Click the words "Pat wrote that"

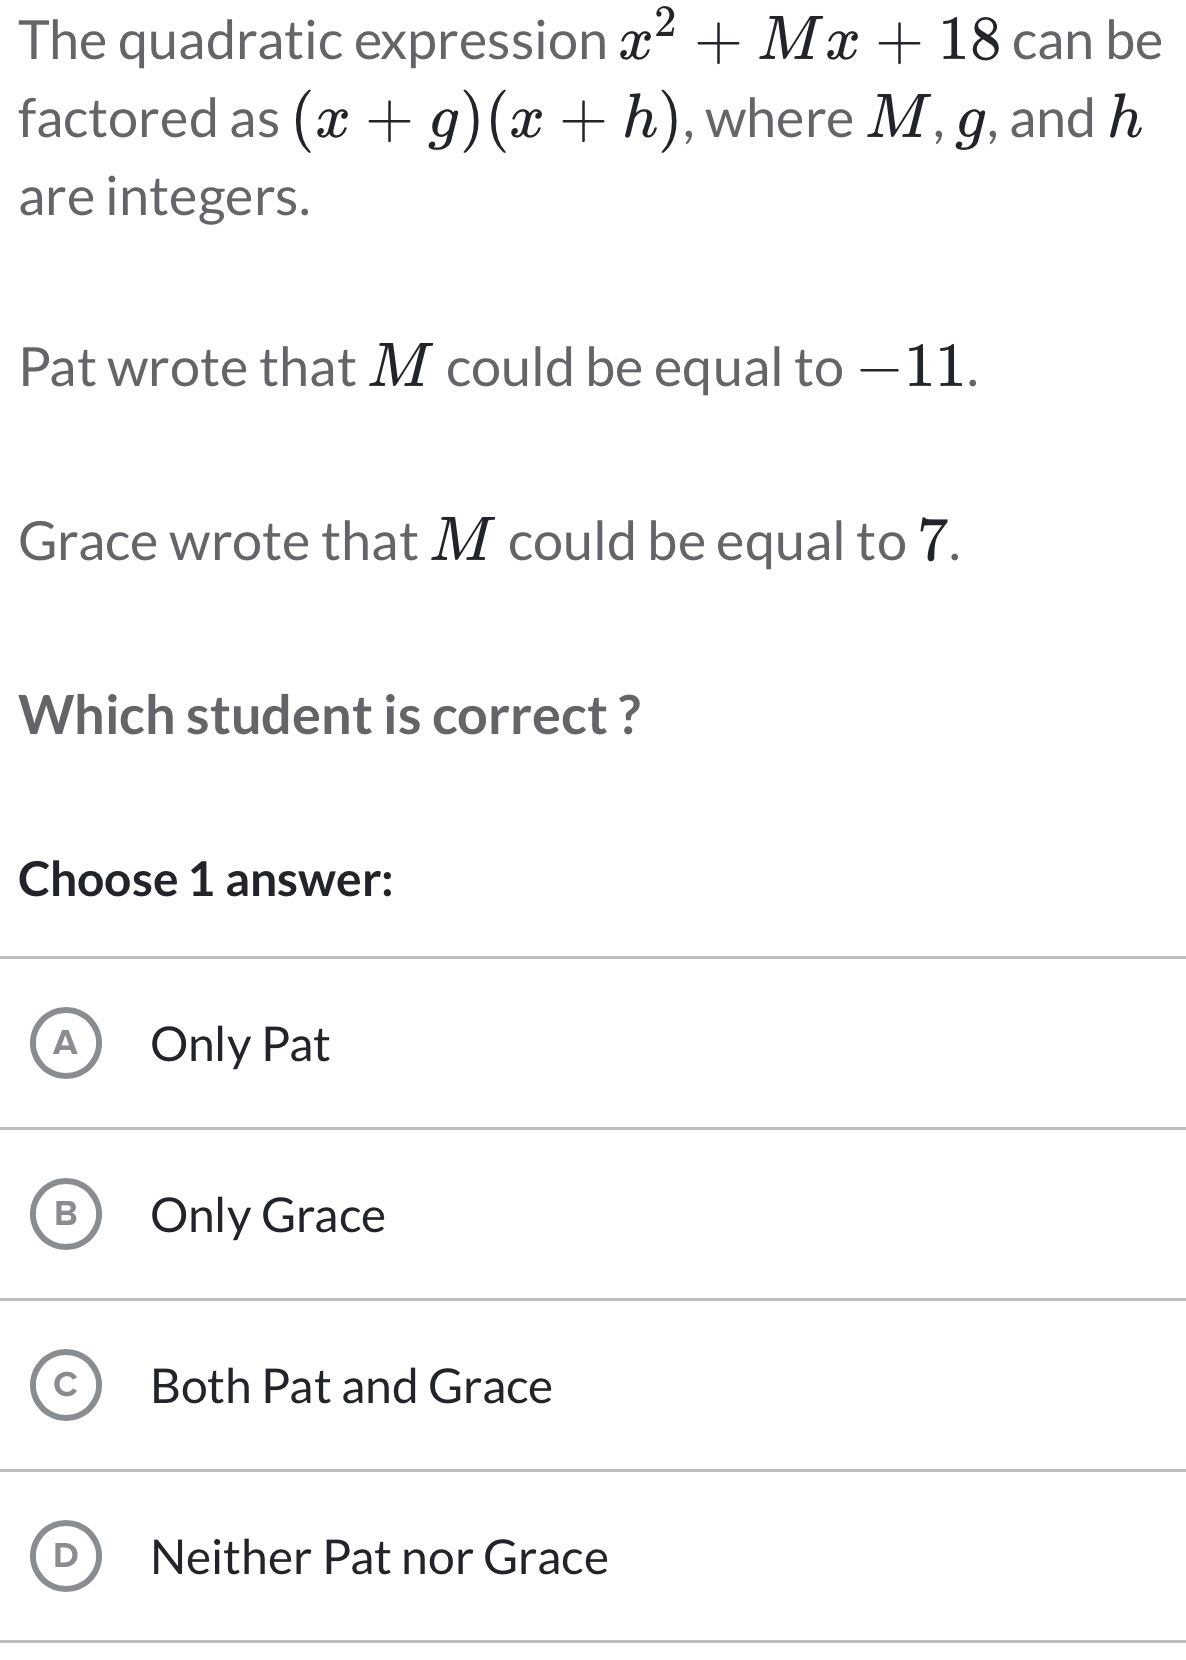187,368
